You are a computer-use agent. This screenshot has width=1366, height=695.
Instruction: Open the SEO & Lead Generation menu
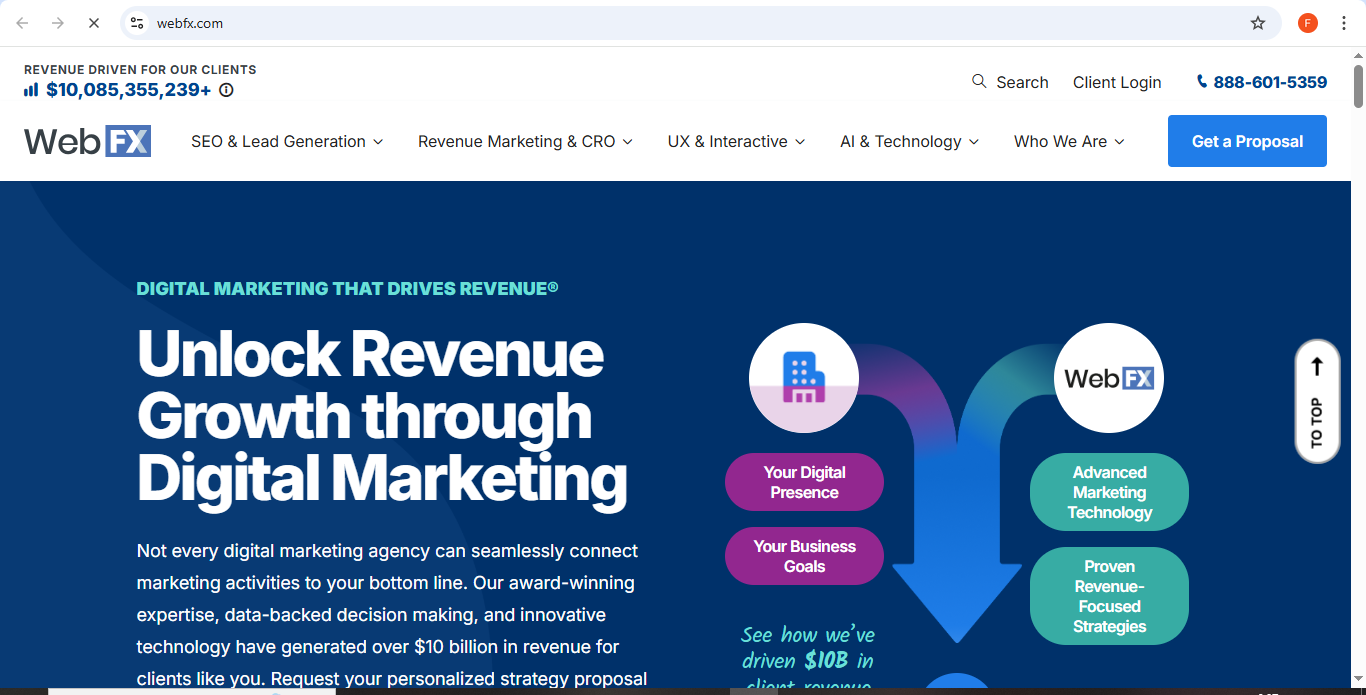click(x=287, y=142)
